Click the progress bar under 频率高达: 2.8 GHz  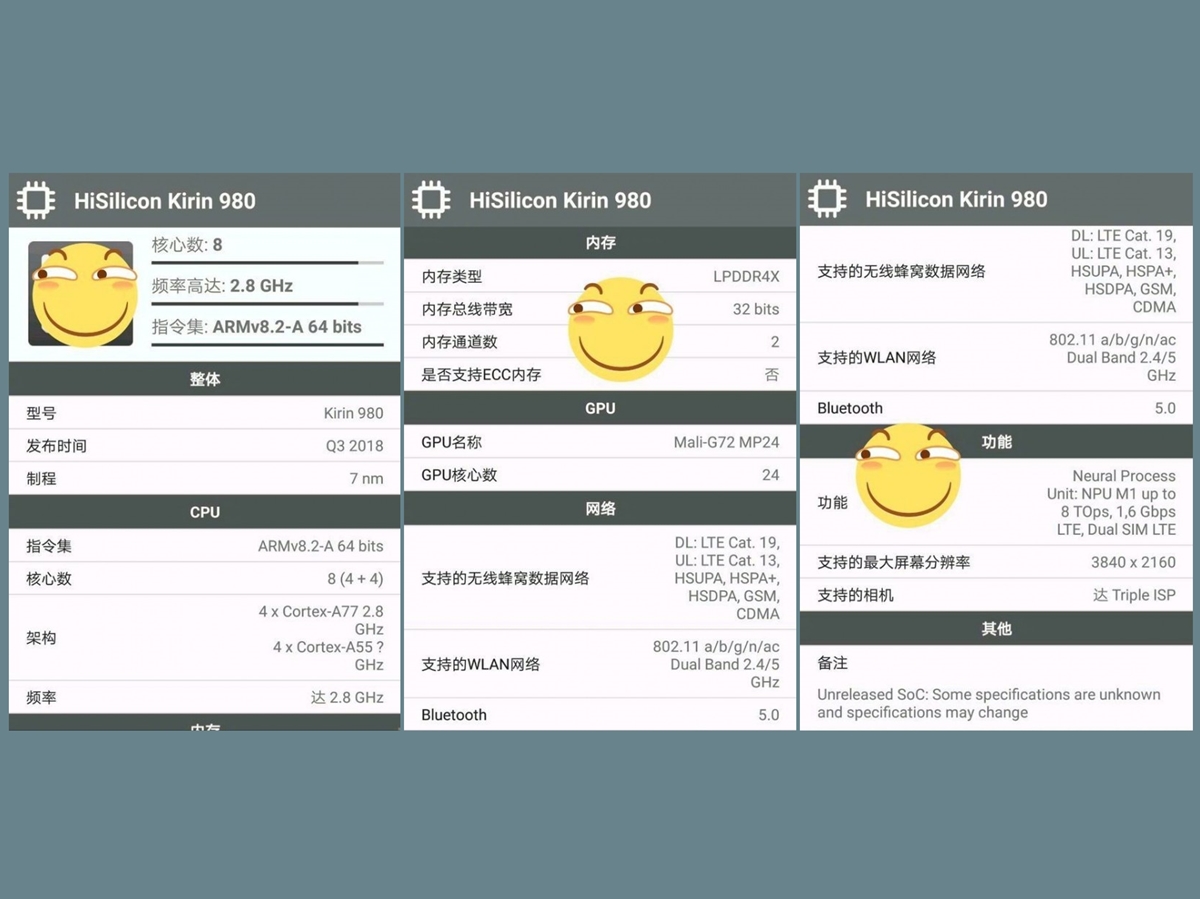click(267, 303)
